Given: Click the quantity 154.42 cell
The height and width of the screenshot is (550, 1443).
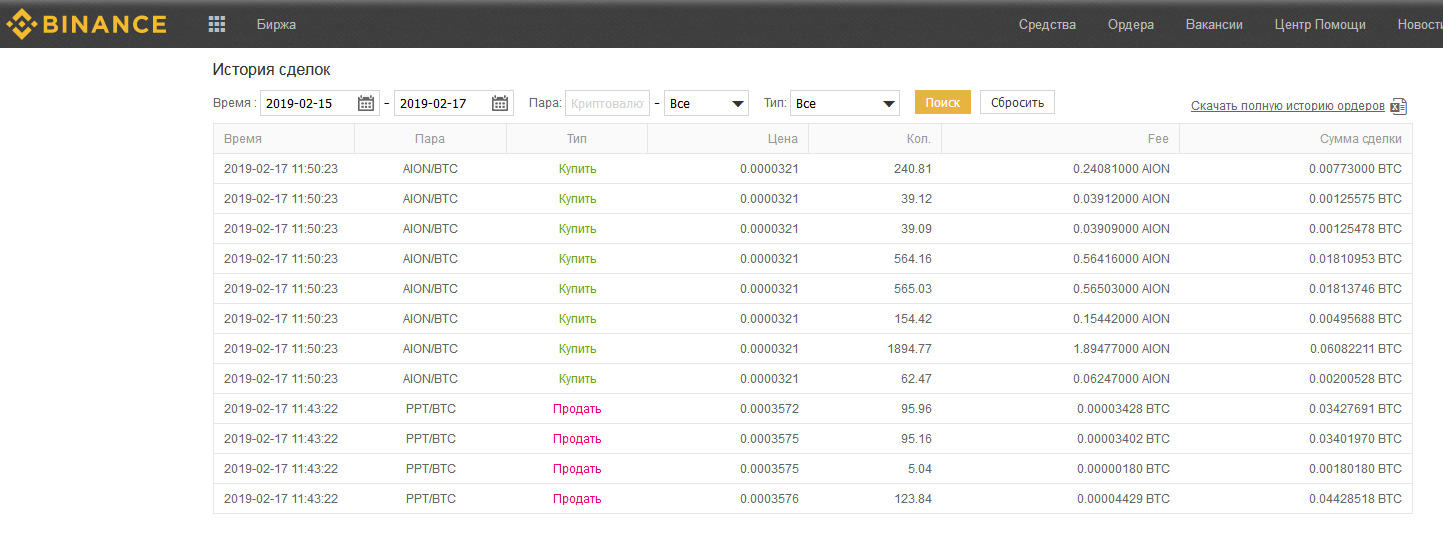Looking at the screenshot, I should pyautogui.click(x=913, y=319).
